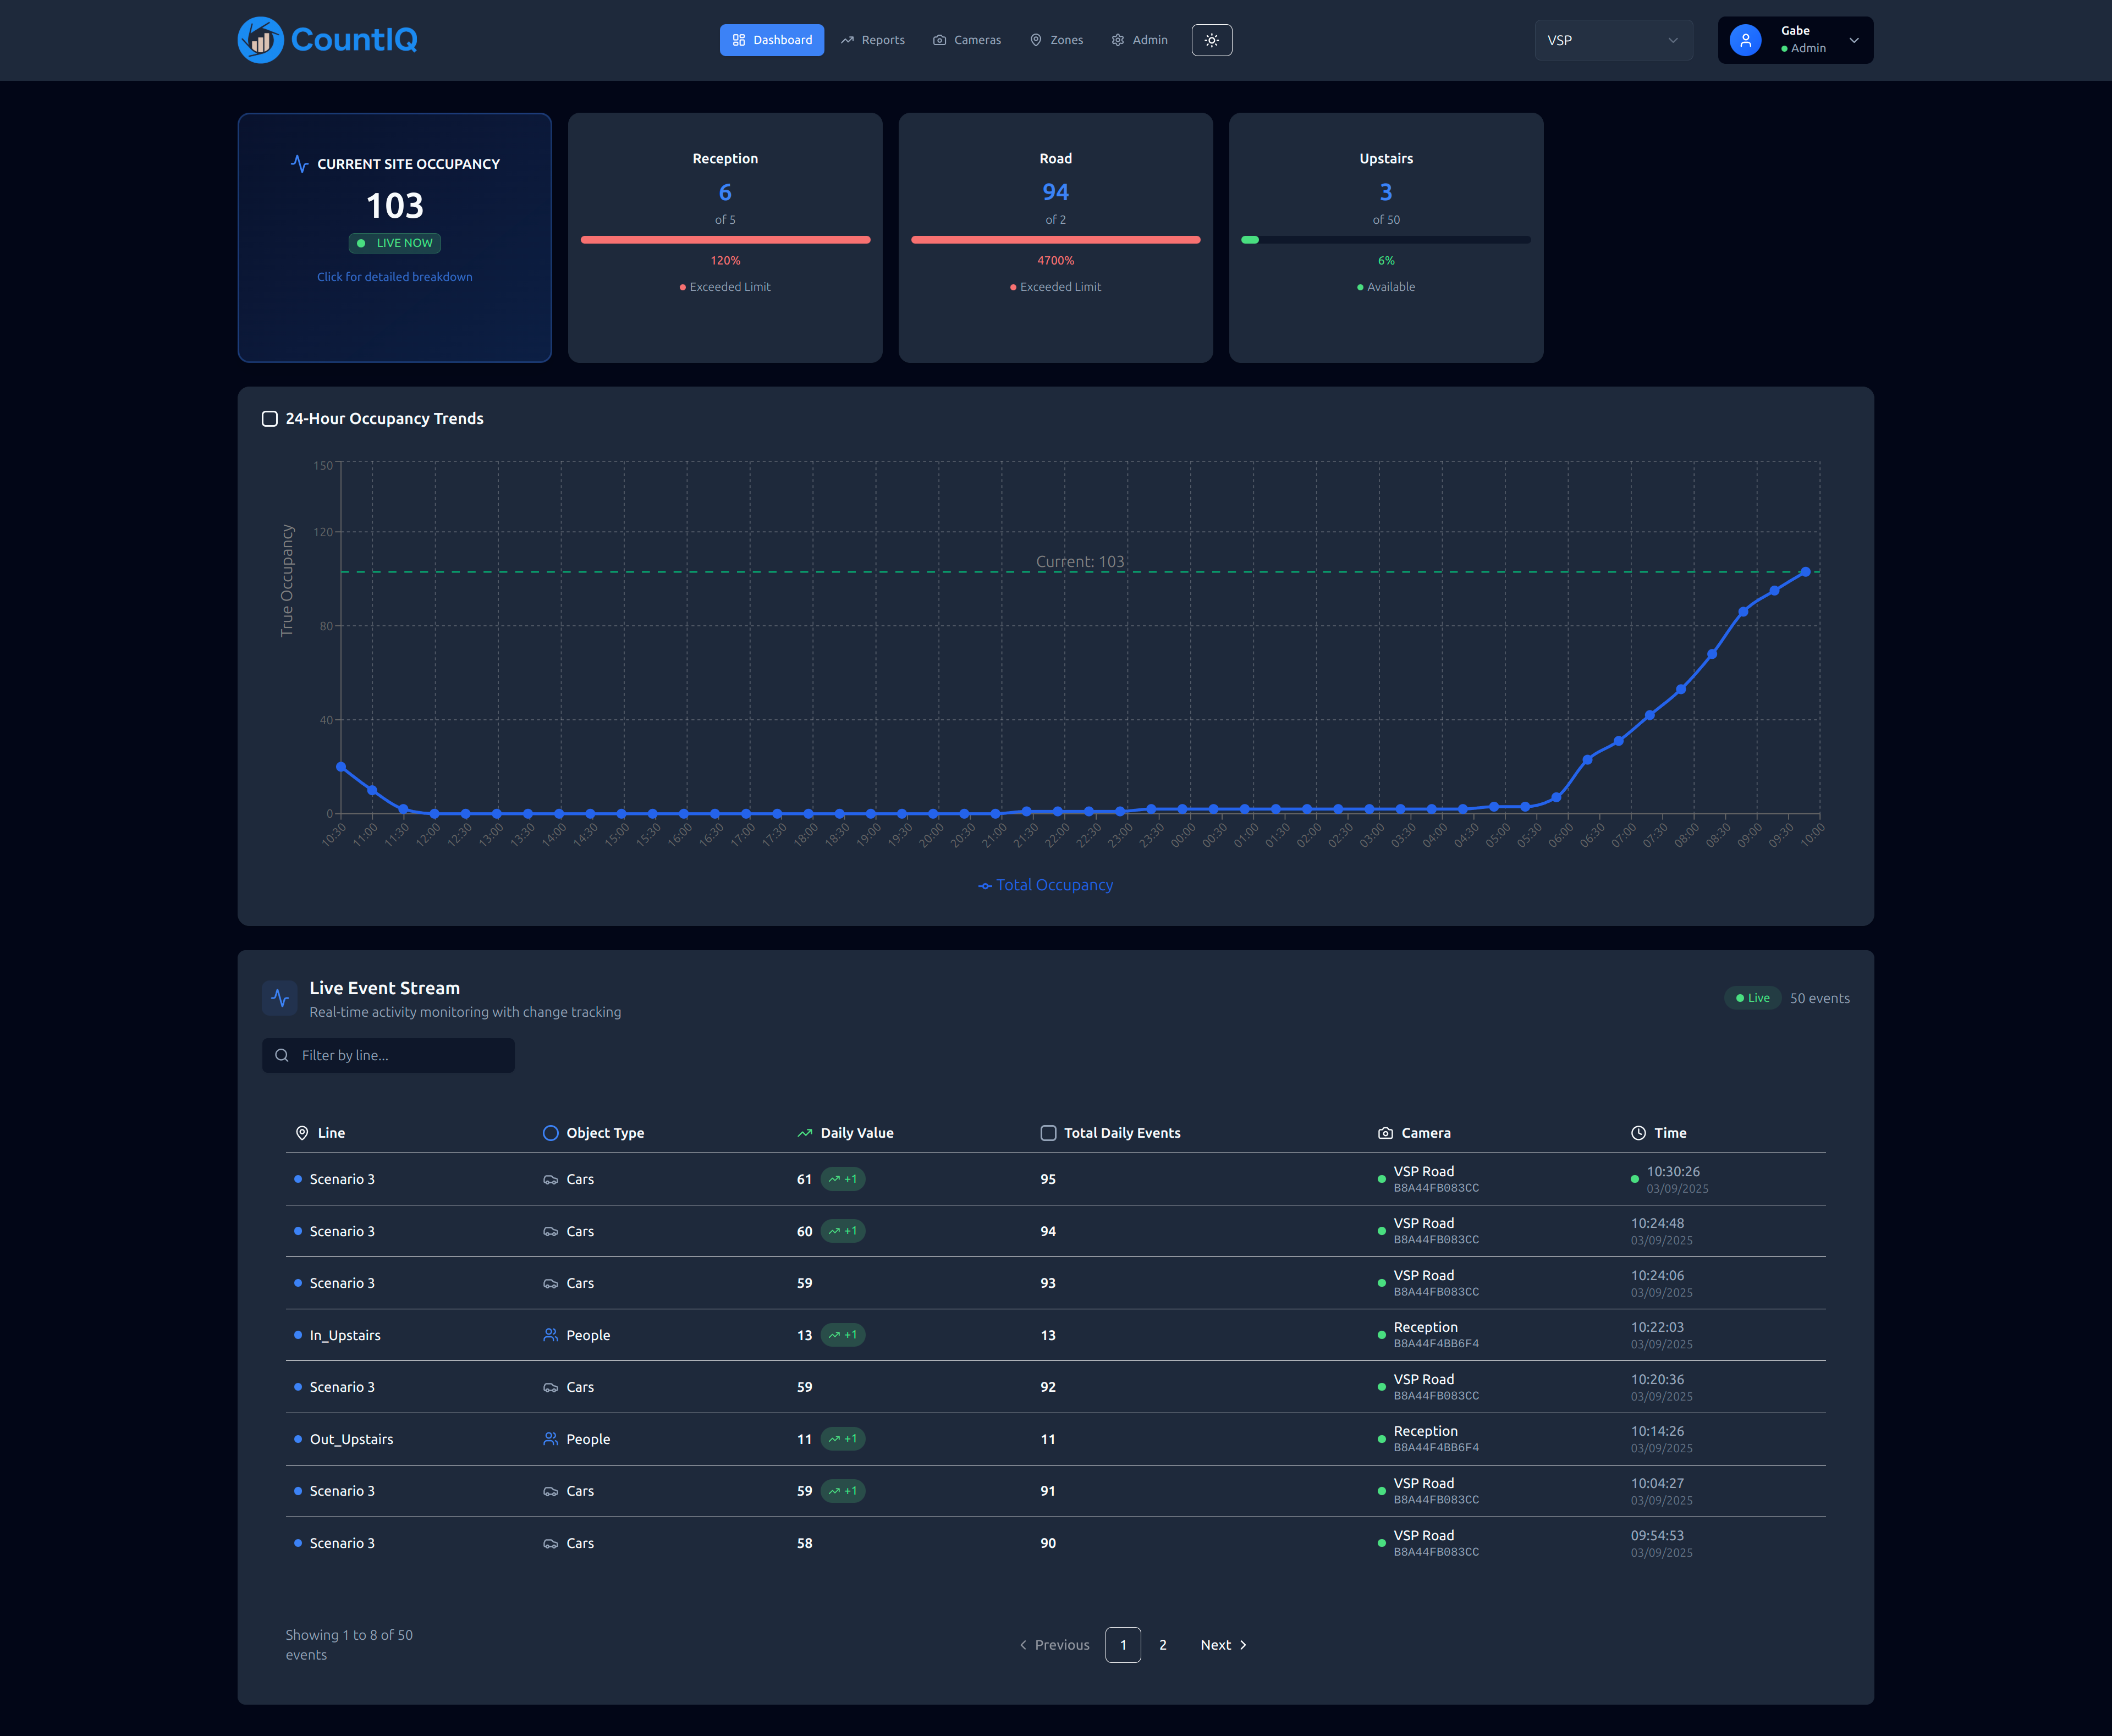Image resolution: width=2112 pixels, height=1736 pixels.
Task: Click Gabe's user avatar icon
Action: pos(1745,40)
